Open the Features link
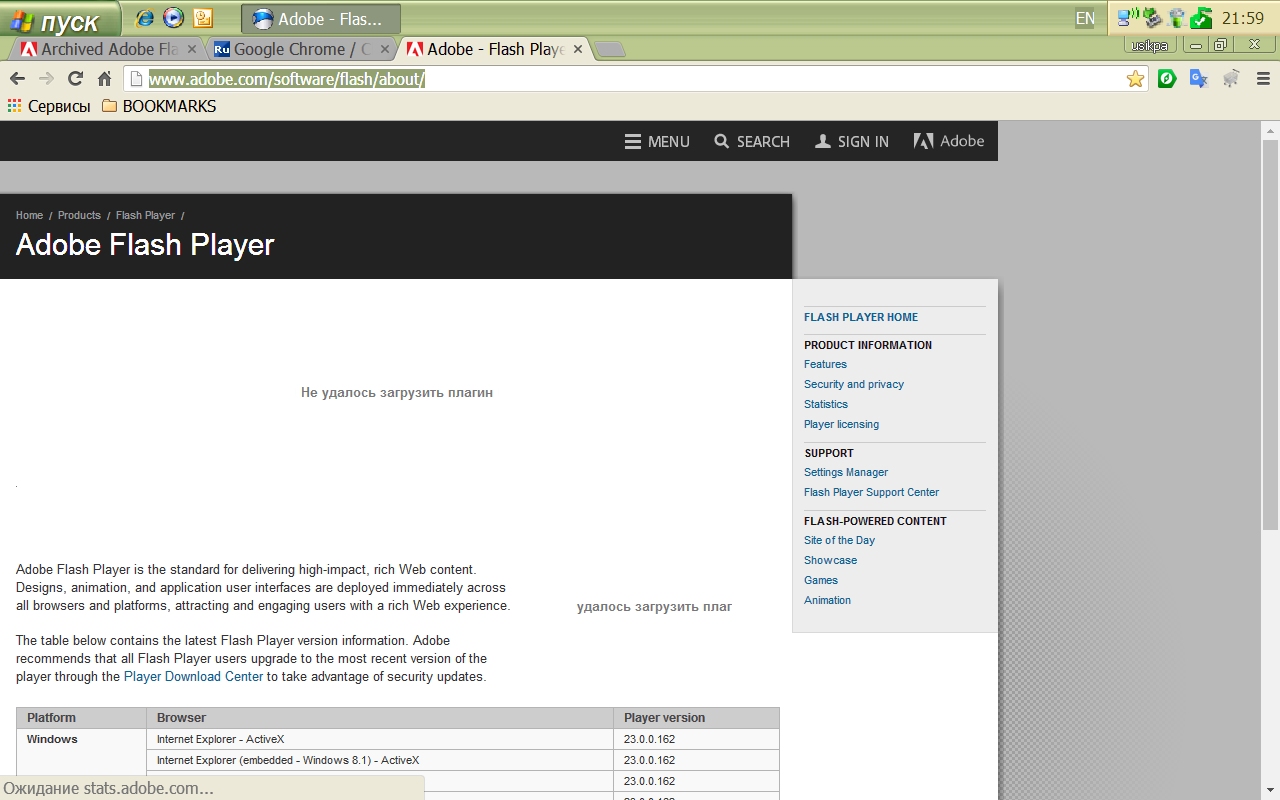Viewport: 1280px width, 800px height. pyautogui.click(x=825, y=364)
